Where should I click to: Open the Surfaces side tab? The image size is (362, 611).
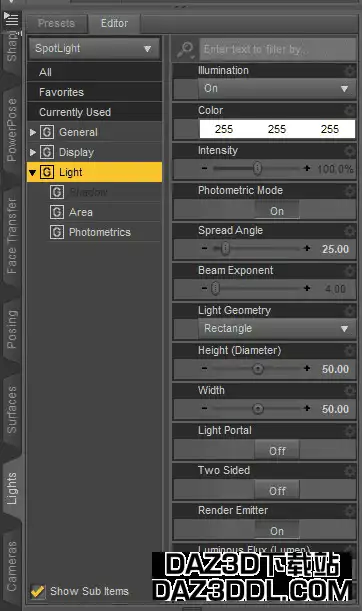tap(12, 410)
